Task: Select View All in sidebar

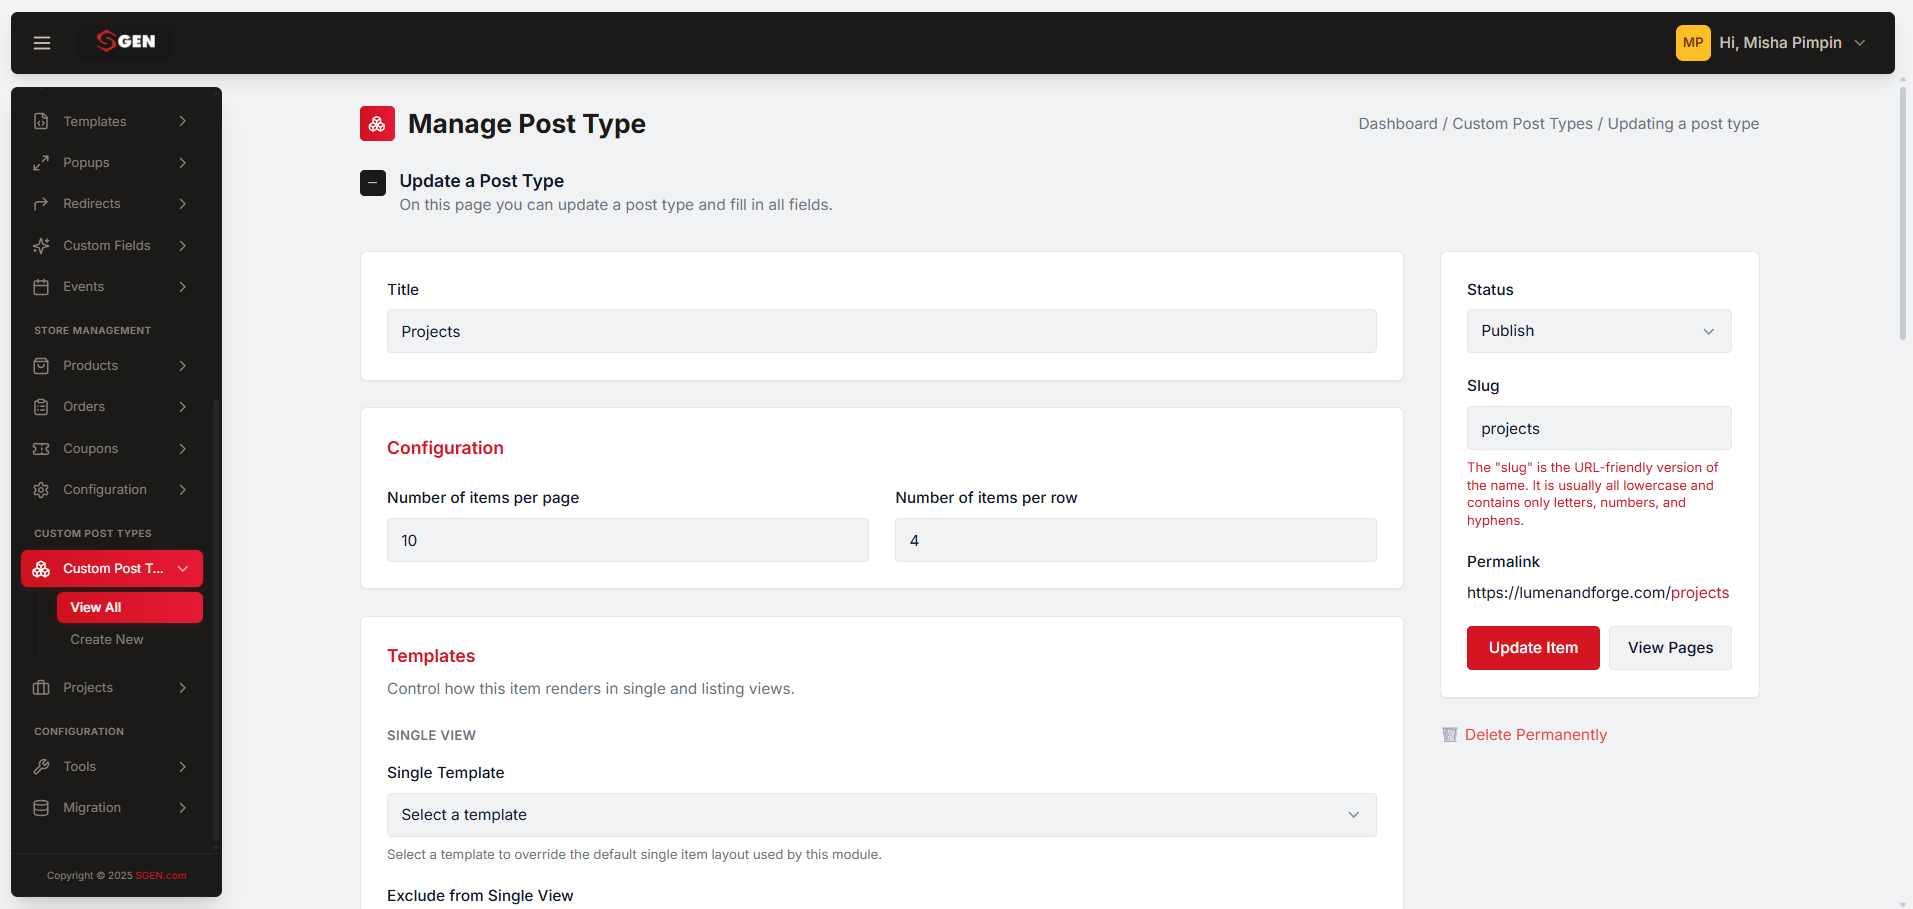Action: (x=130, y=608)
